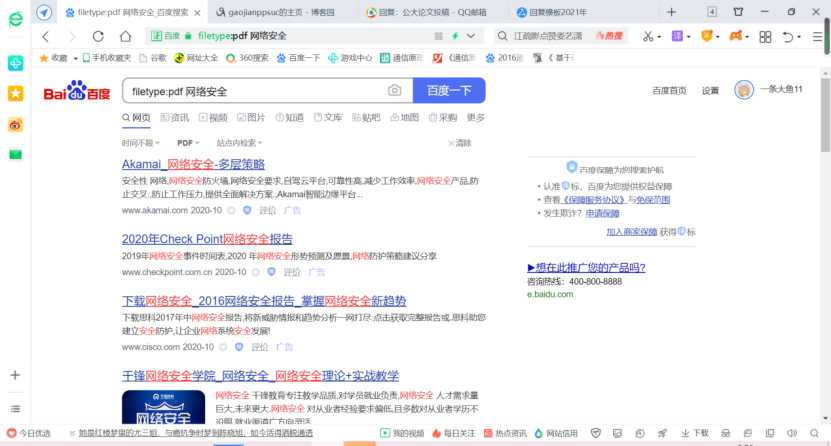Open the PDF file type dropdown
Viewport: 831px width, 446px height.
(188, 143)
